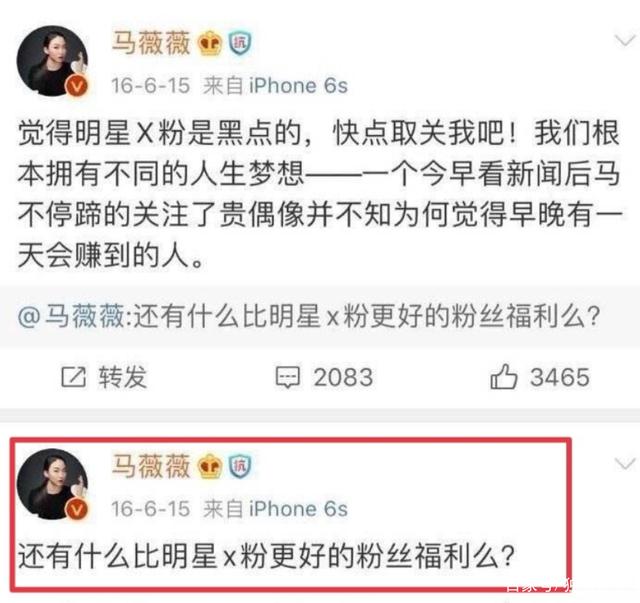The height and width of the screenshot is (603, 640).
Task: Click the 来自 iPhone 6s source in the first post
Action: coord(276,86)
